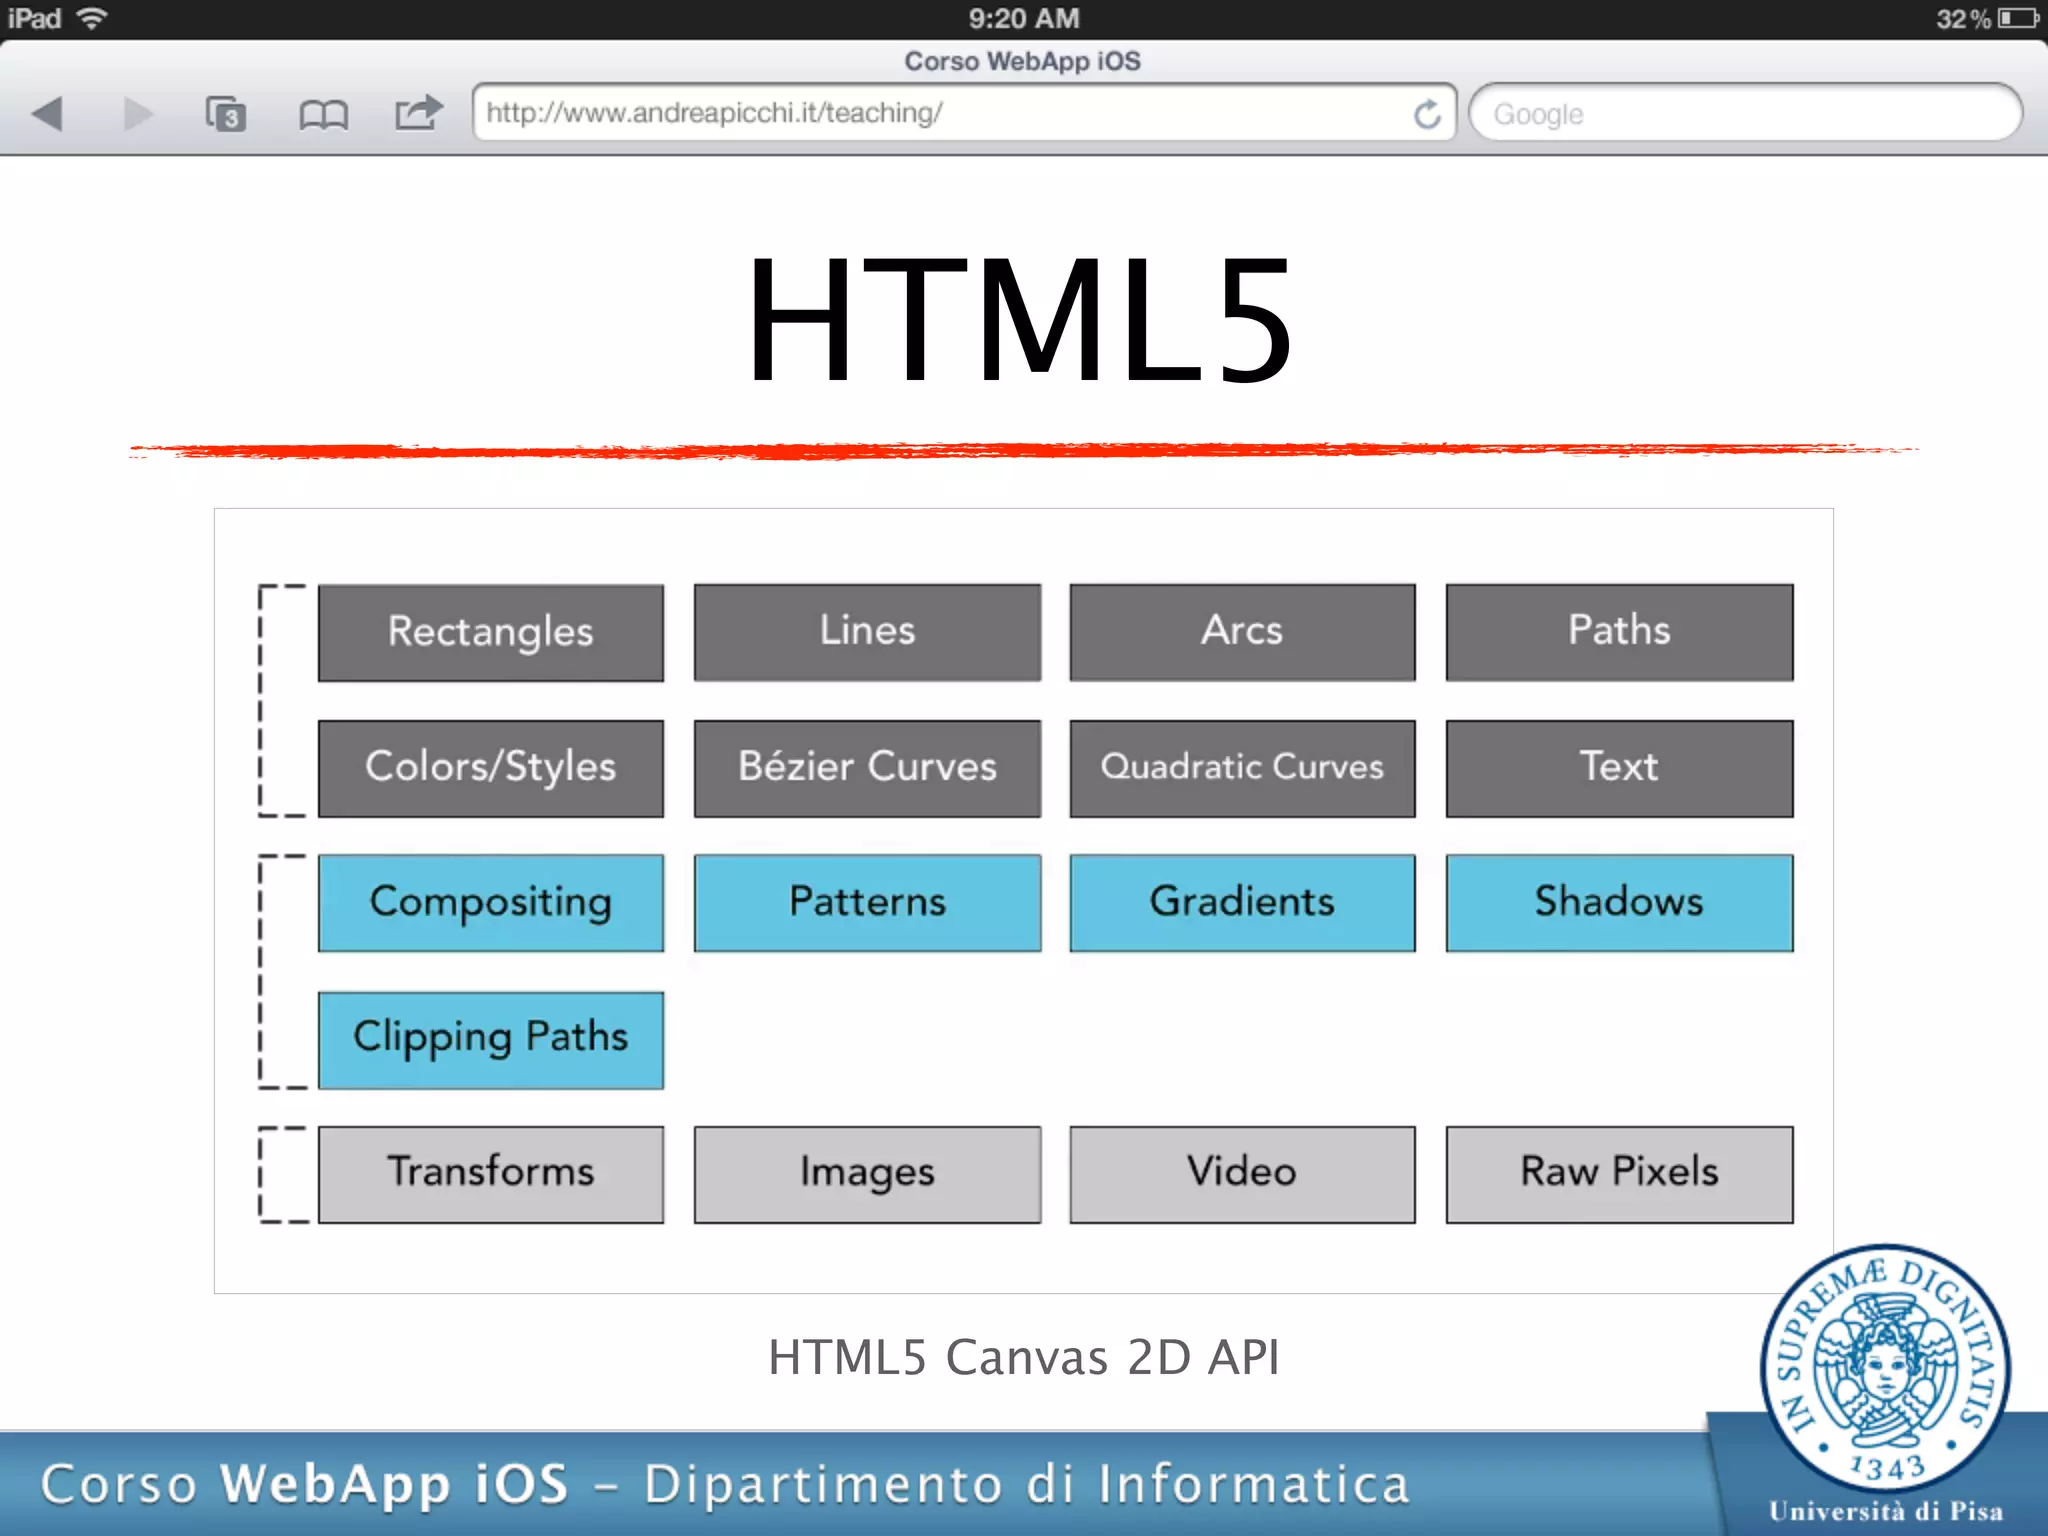The height and width of the screenshot is (1536, 2048).
Task: Select the Transforms box
Action: [491, 1175]
